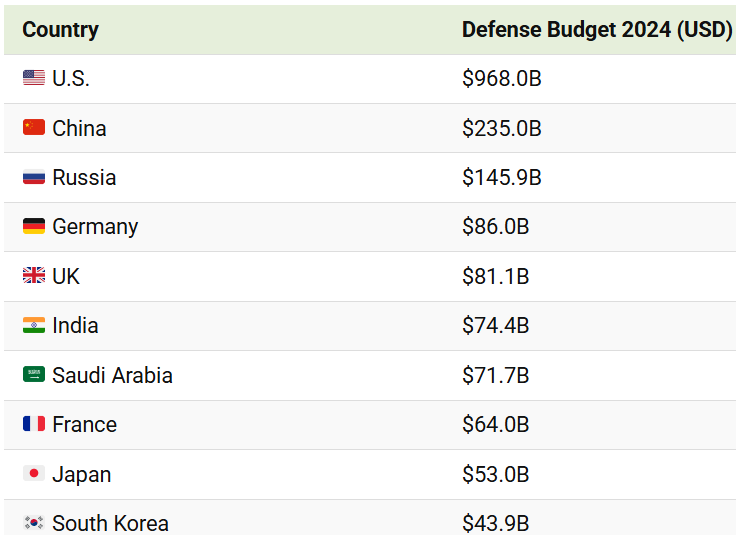Click the France flag icon
736x535 pixels.
click(34, 424)
